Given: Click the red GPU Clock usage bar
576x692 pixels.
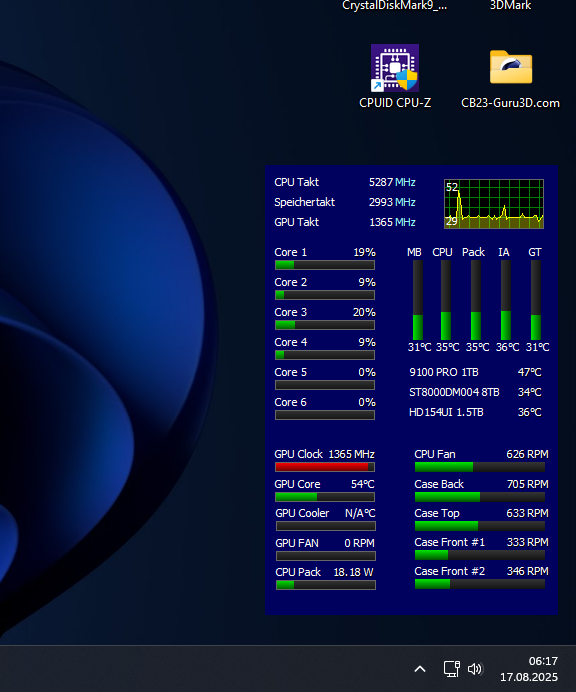Looking at the screenshot, I should (325, 467).
